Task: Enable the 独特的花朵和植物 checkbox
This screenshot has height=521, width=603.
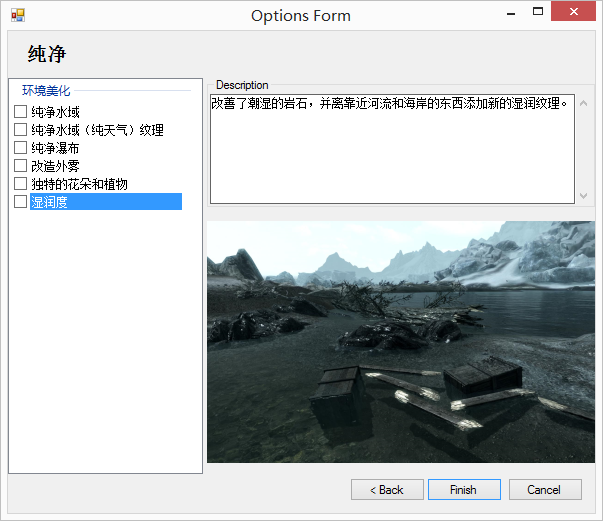Action: 20,184
